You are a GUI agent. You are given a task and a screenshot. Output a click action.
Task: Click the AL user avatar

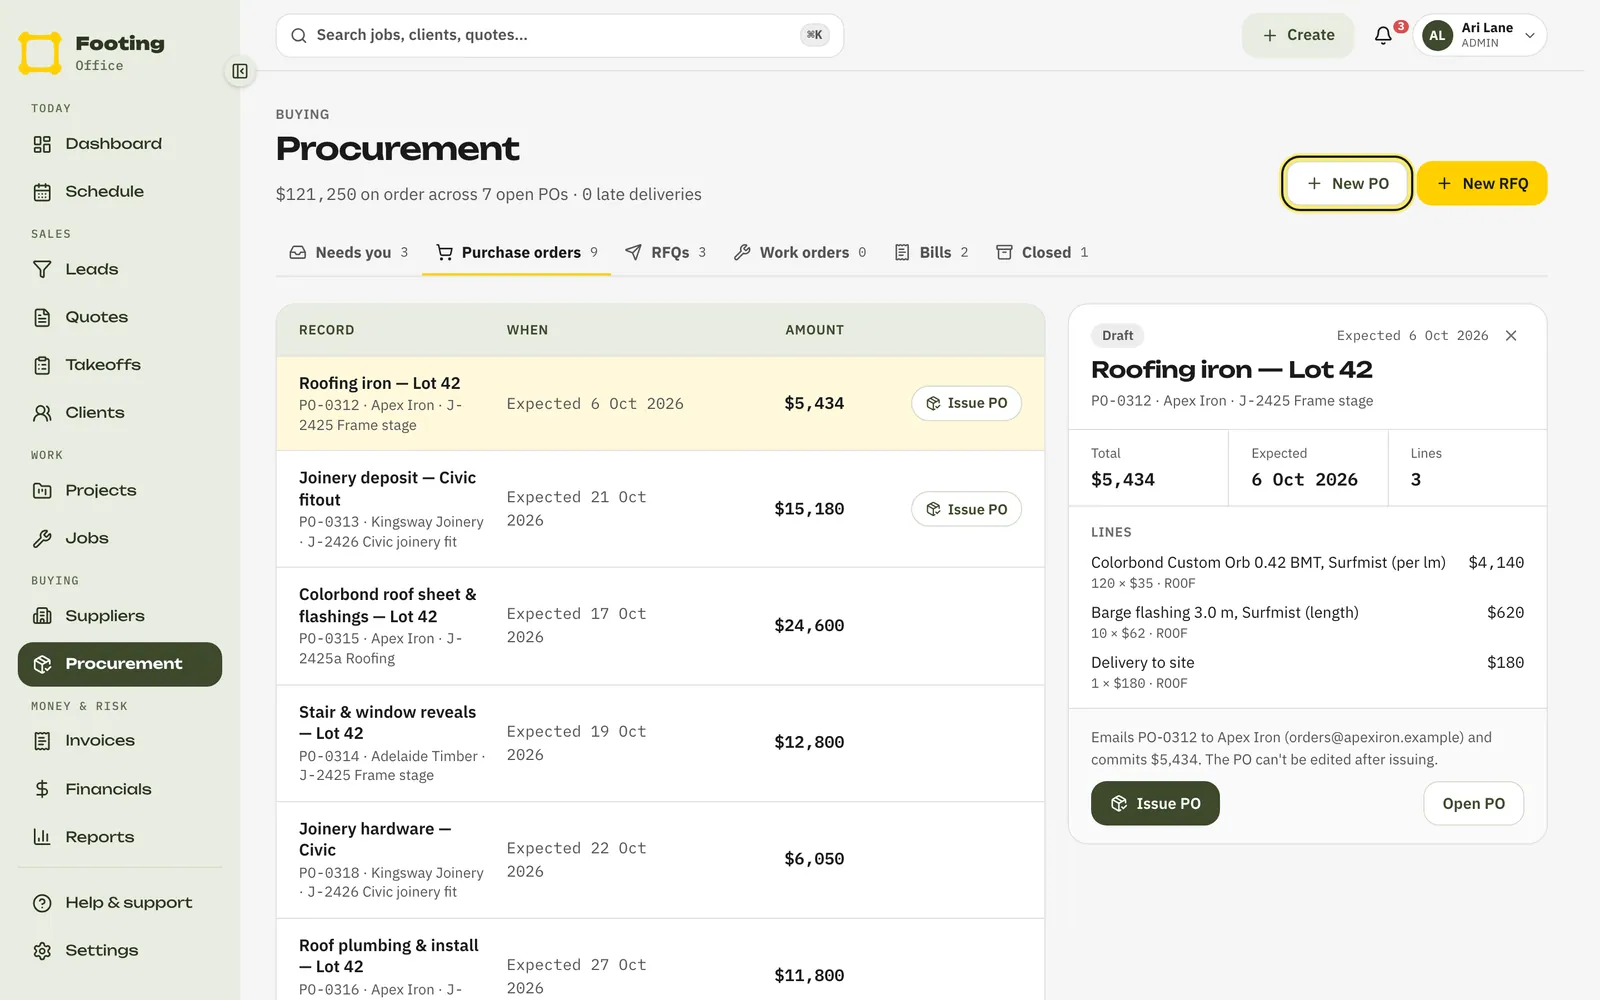(x=1437, y=35)
